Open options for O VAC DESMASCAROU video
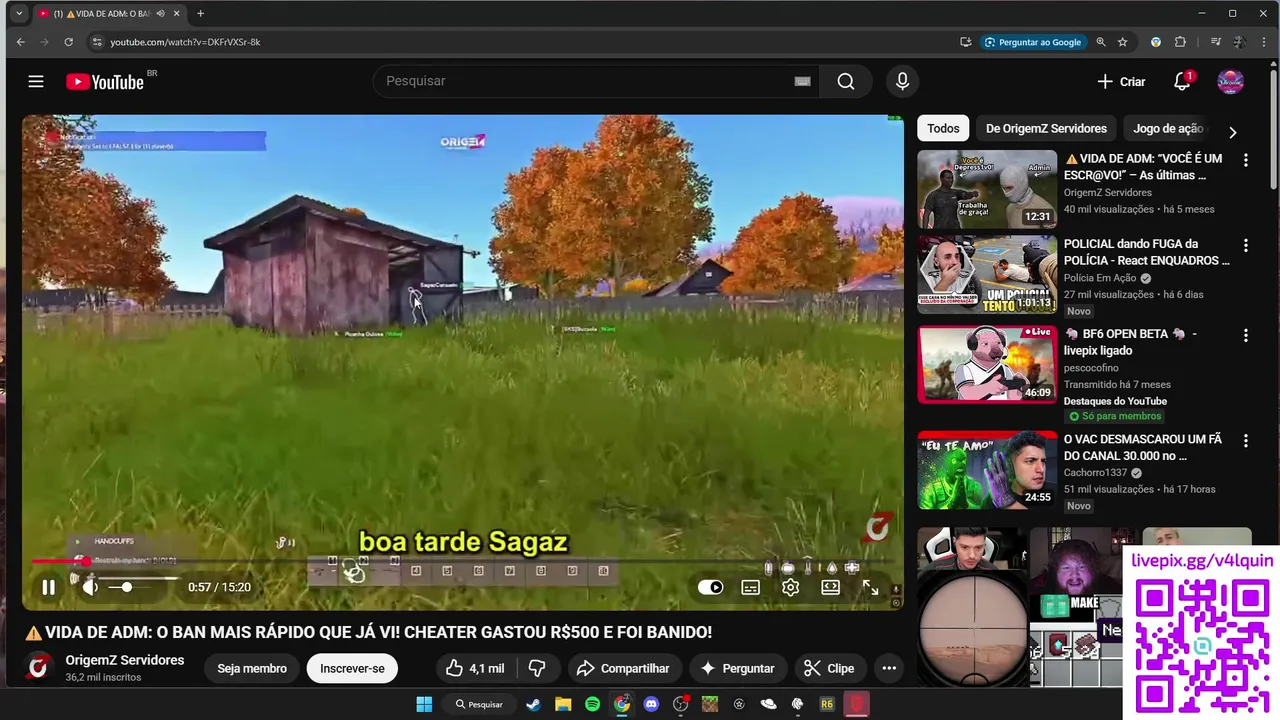 coord(1245,441)
